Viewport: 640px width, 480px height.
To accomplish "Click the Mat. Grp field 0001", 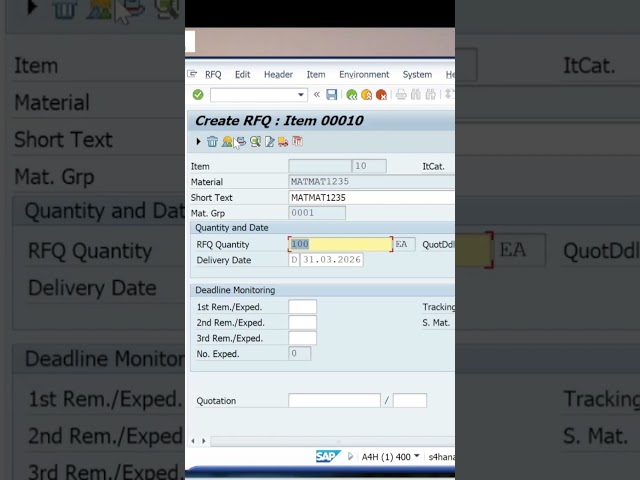I will 317,213.
